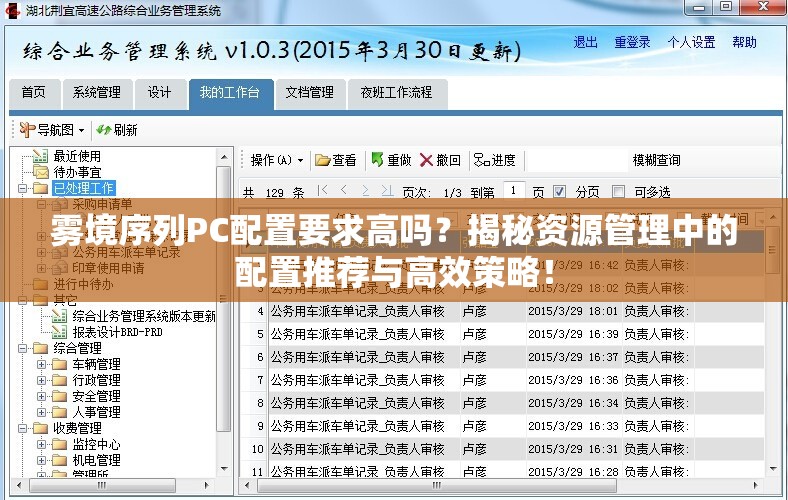This screenshot has height=500, width=788.
Task: Open the 操作(A) dropdown menu
Action: 277,160
